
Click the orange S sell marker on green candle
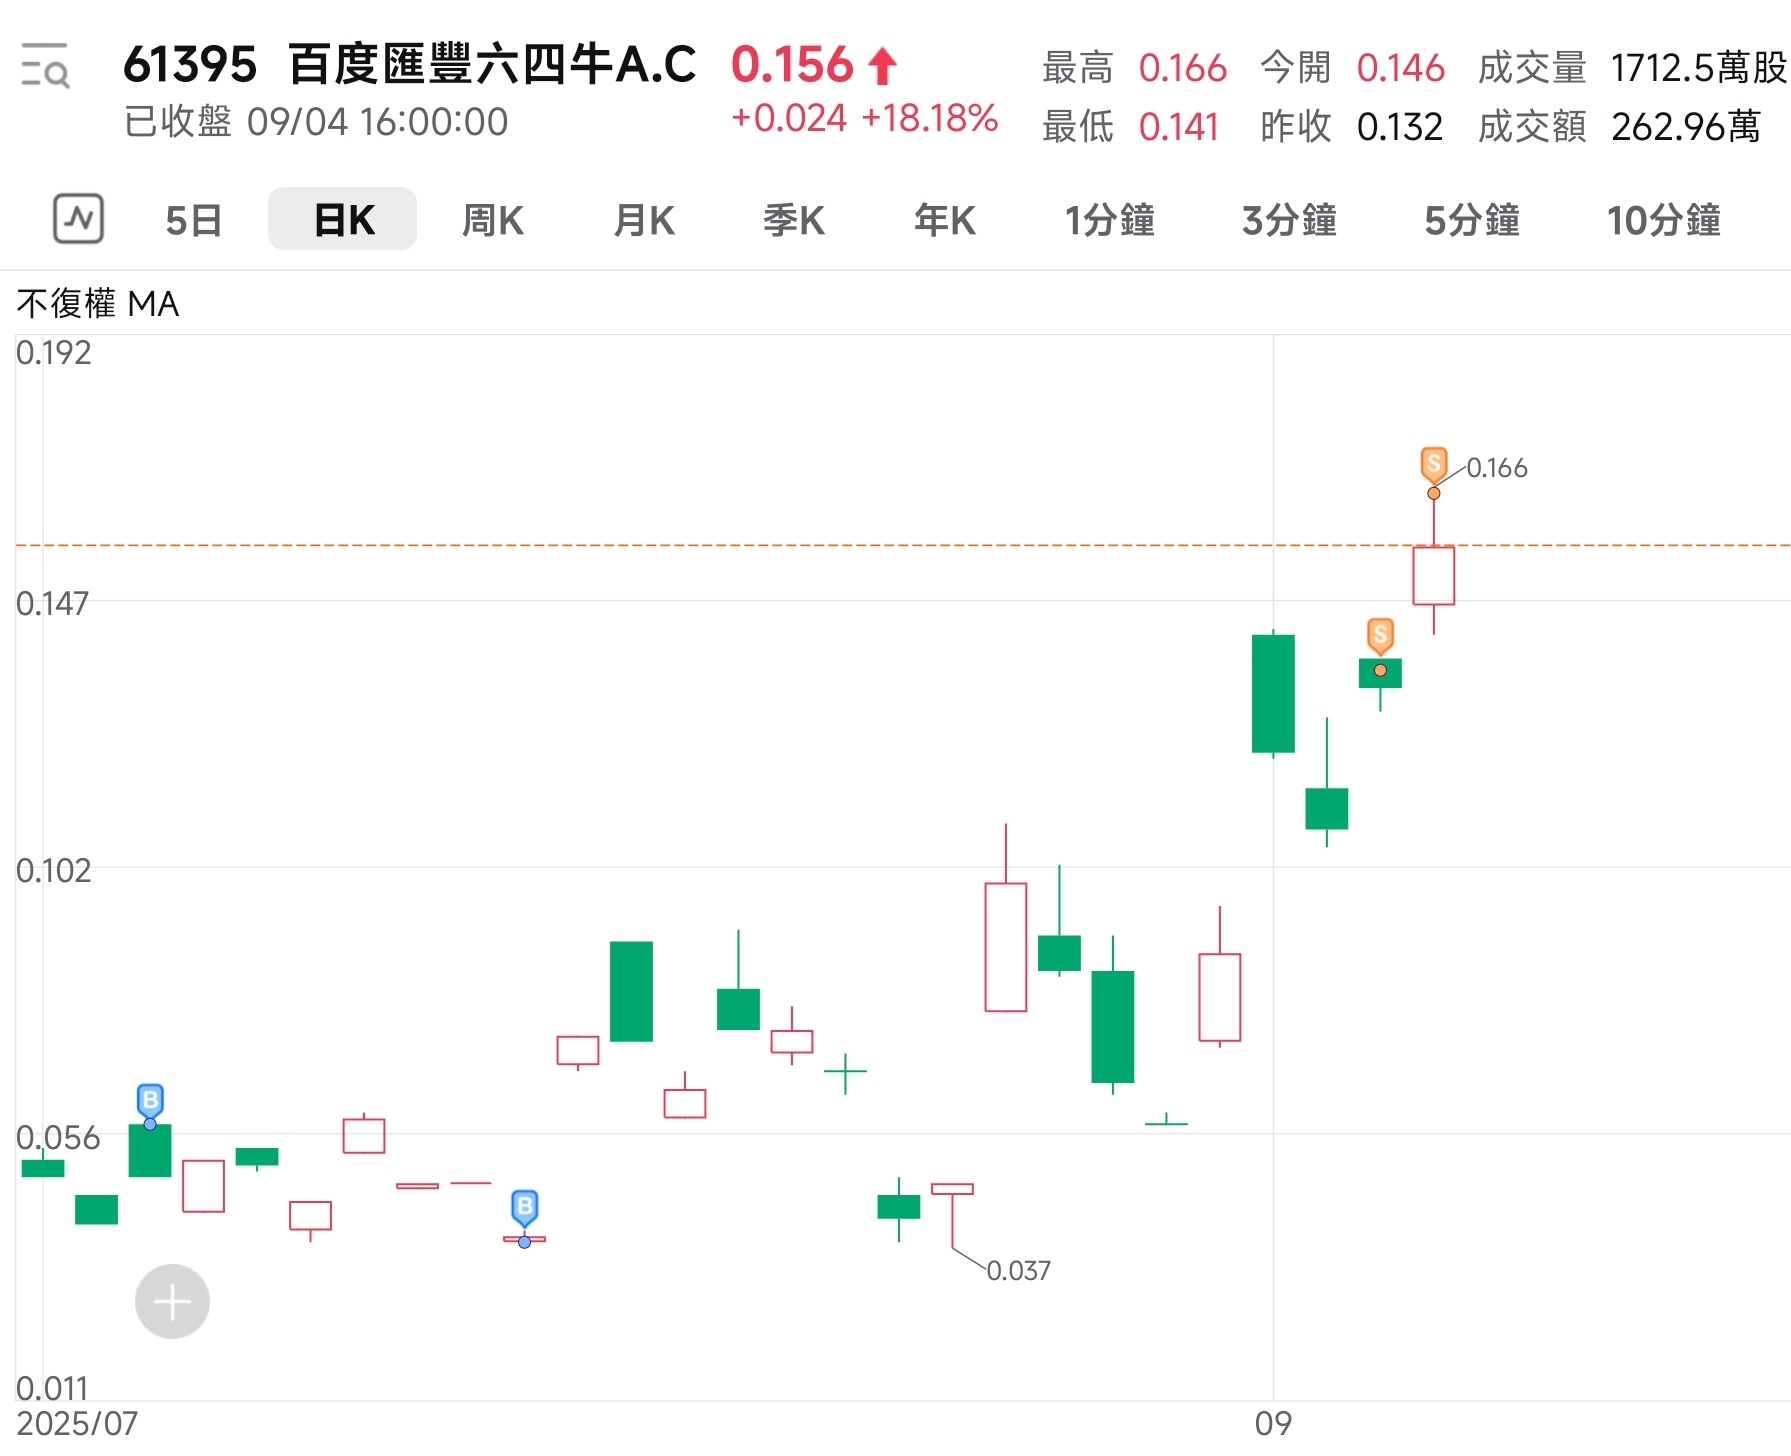click(x=1380, y=635)
